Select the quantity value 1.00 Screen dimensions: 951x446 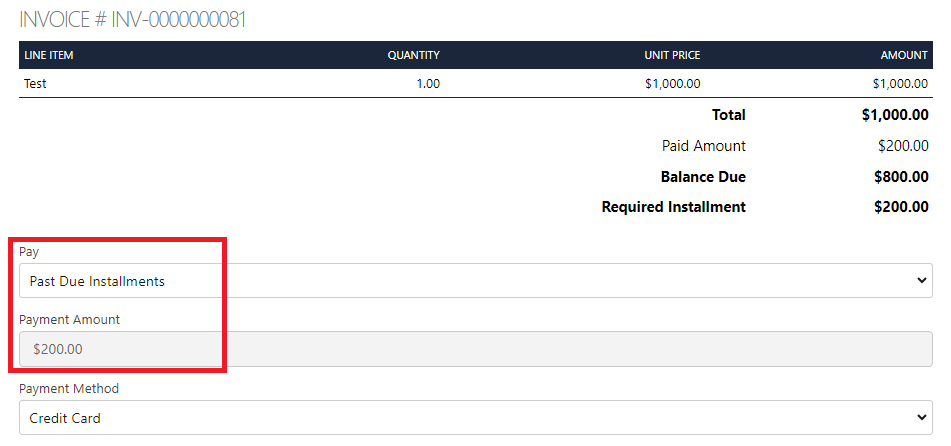[x=428, y=84]
